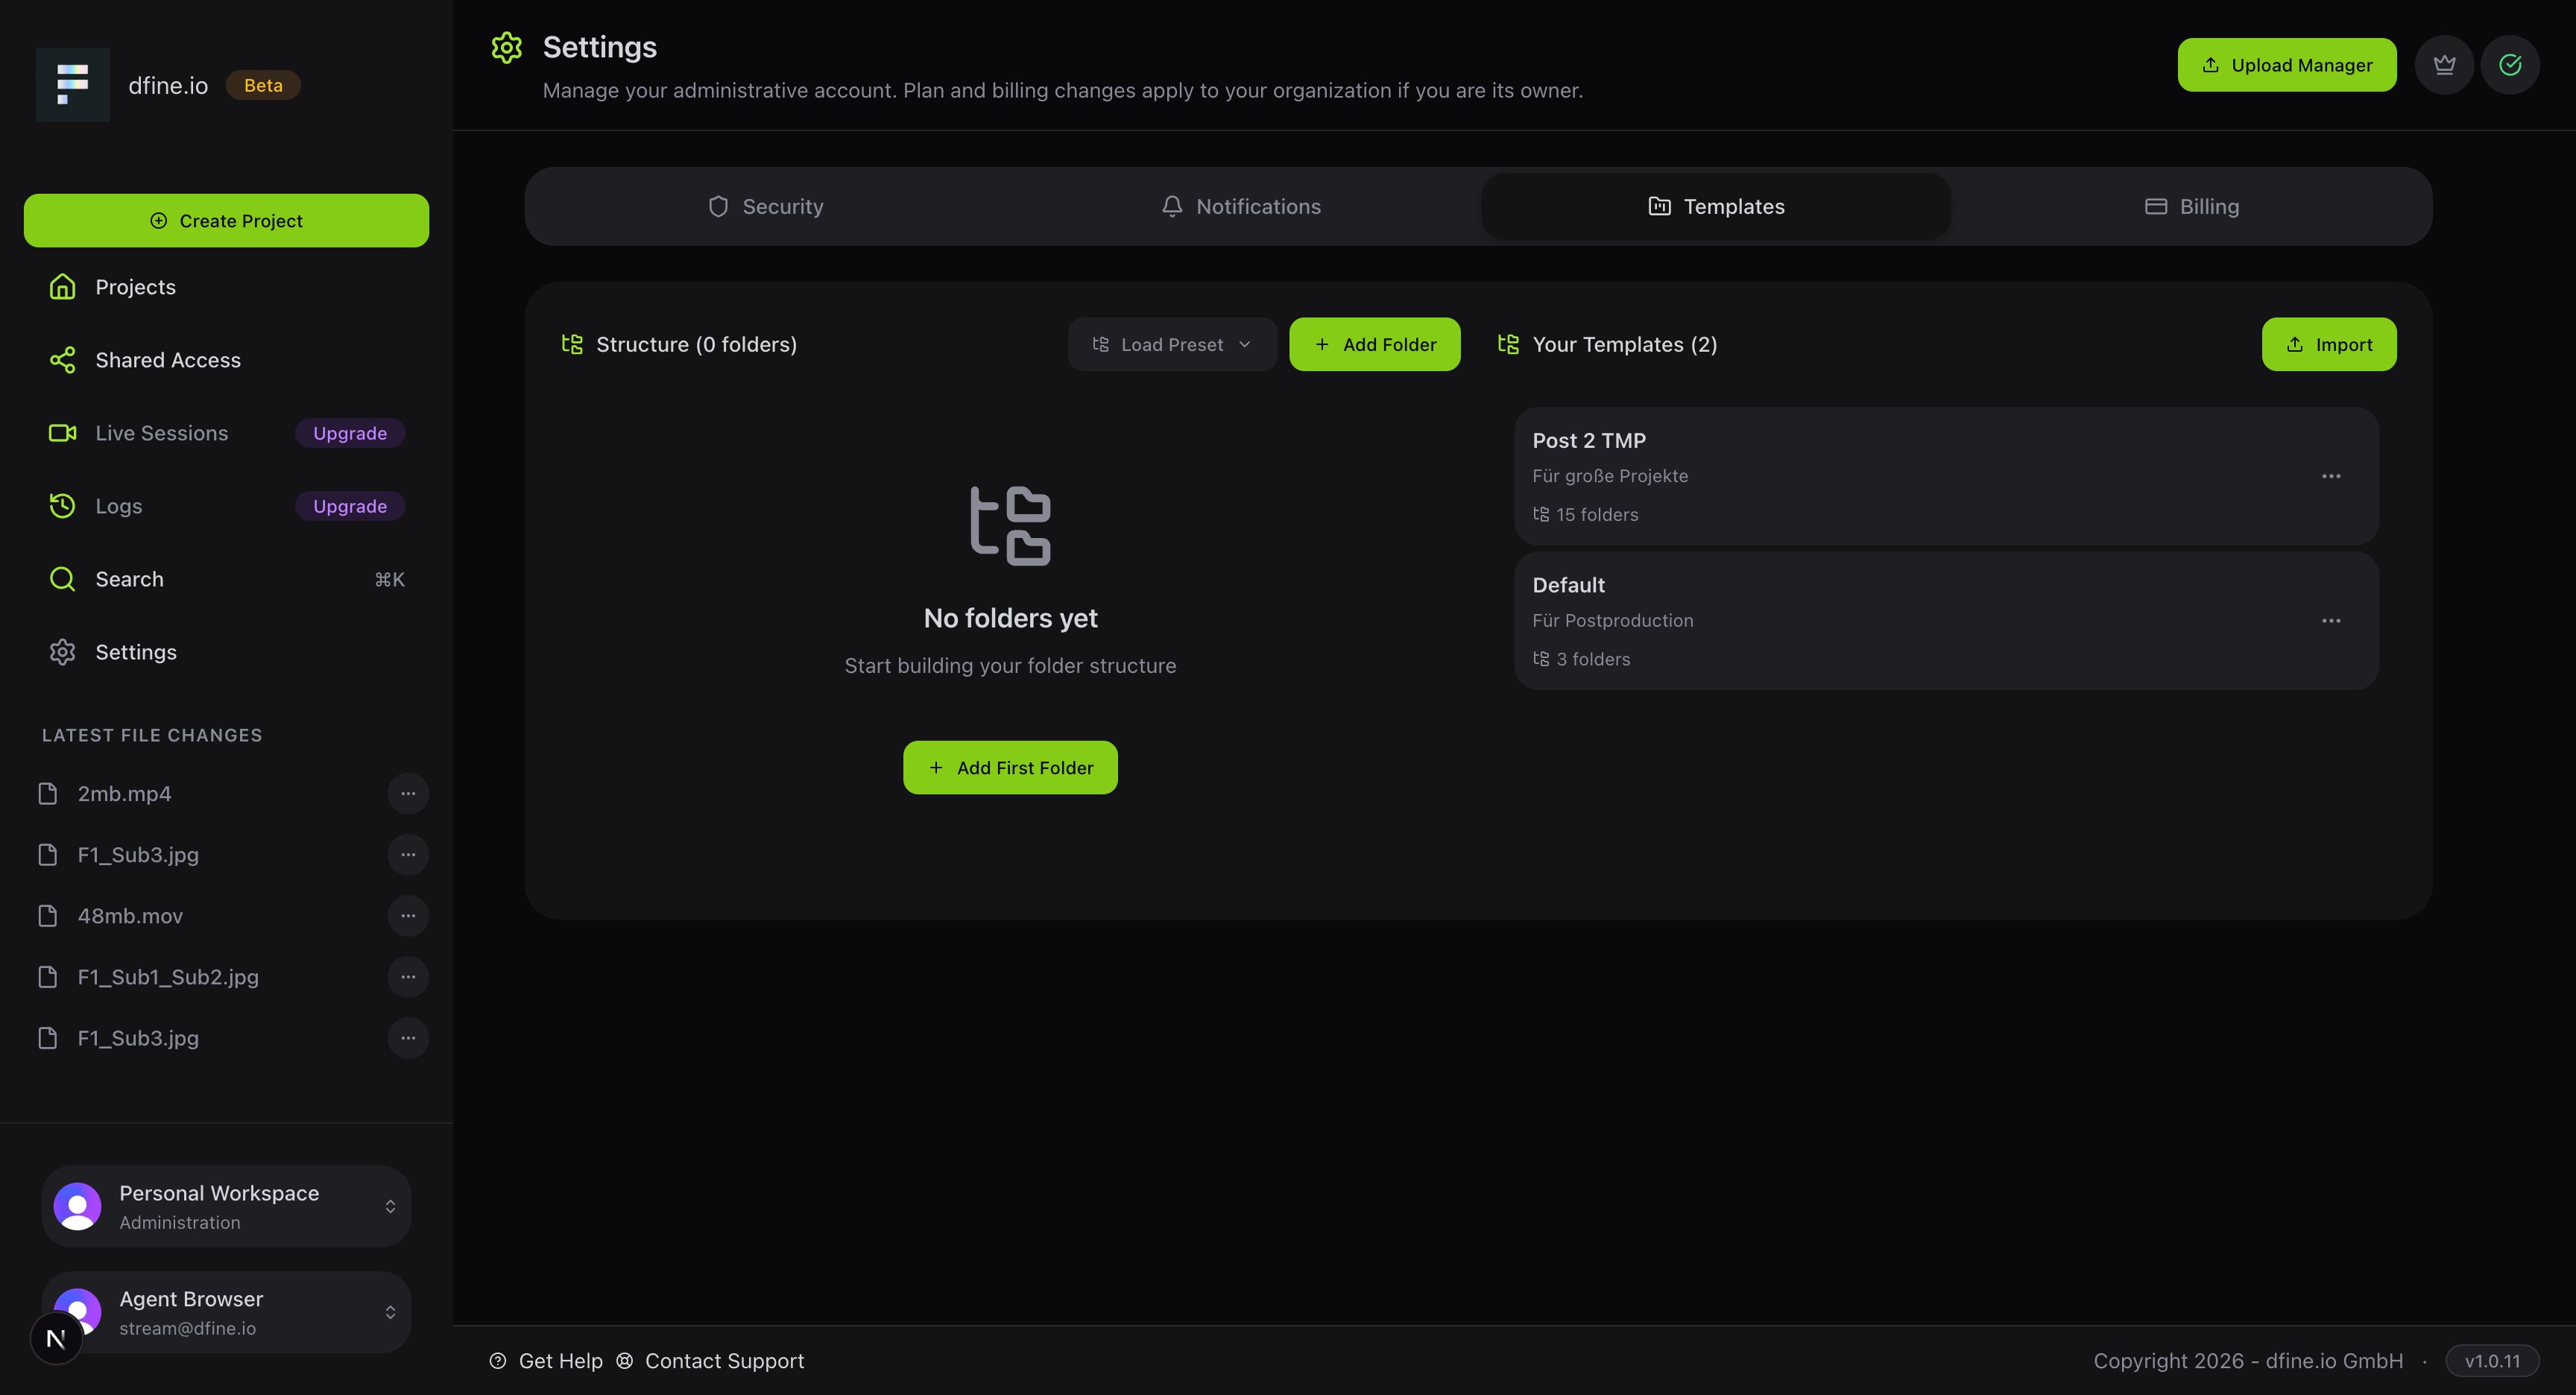This screenshot has width=2576, height=1395.
Task: Open Contact Support link
Action: point(711,1361)
